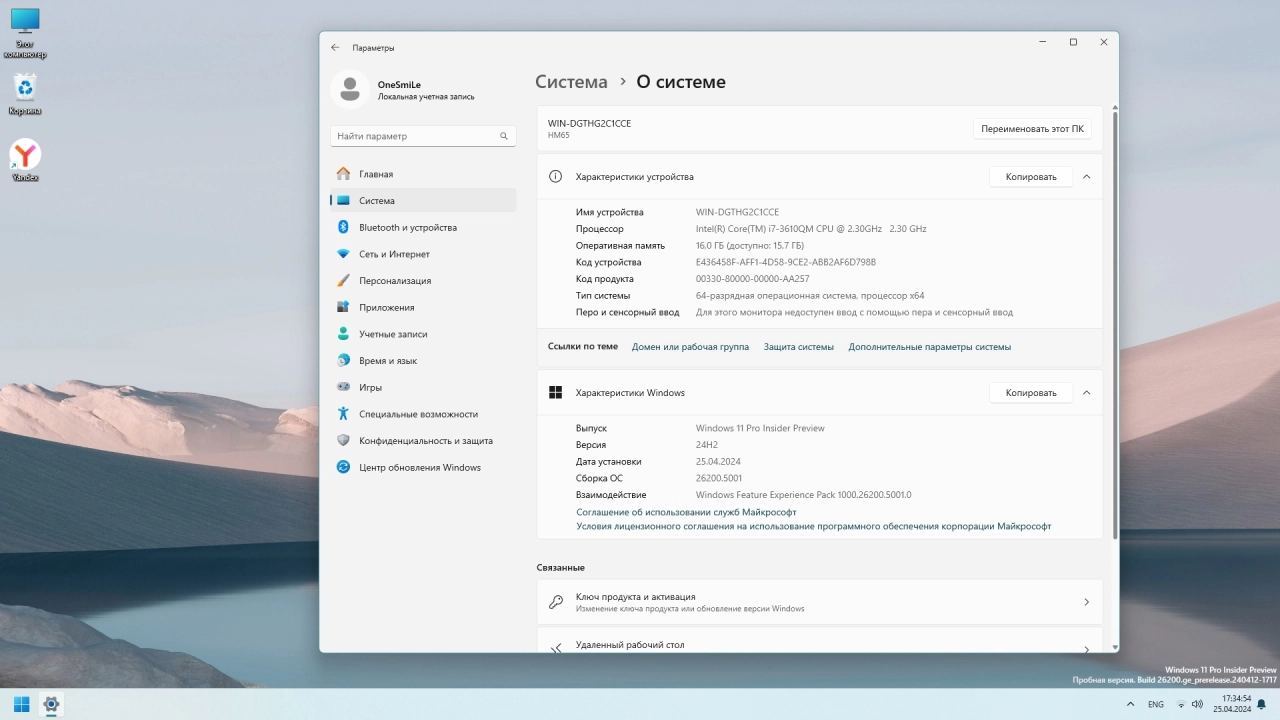The width and height of the screenshot is (1280, 720).
Task: Open Защита системы link
Action: (x=799, y=347)
